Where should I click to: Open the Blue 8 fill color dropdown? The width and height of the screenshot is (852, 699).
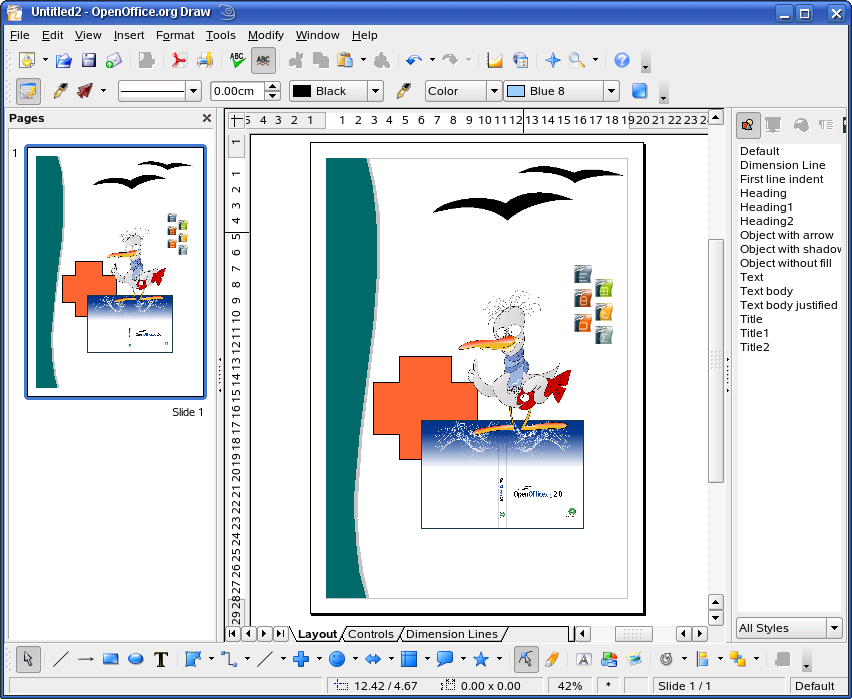(x=611, y=91)
